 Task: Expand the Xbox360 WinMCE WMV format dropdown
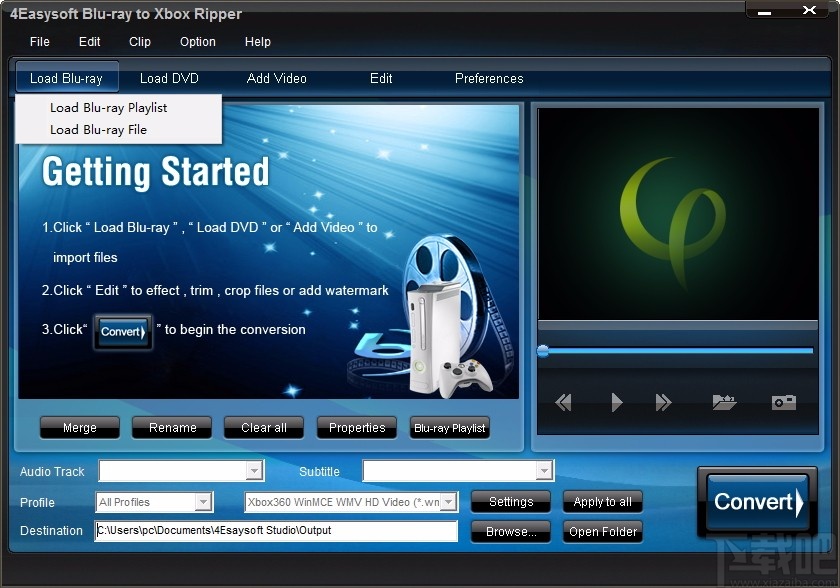447,502
